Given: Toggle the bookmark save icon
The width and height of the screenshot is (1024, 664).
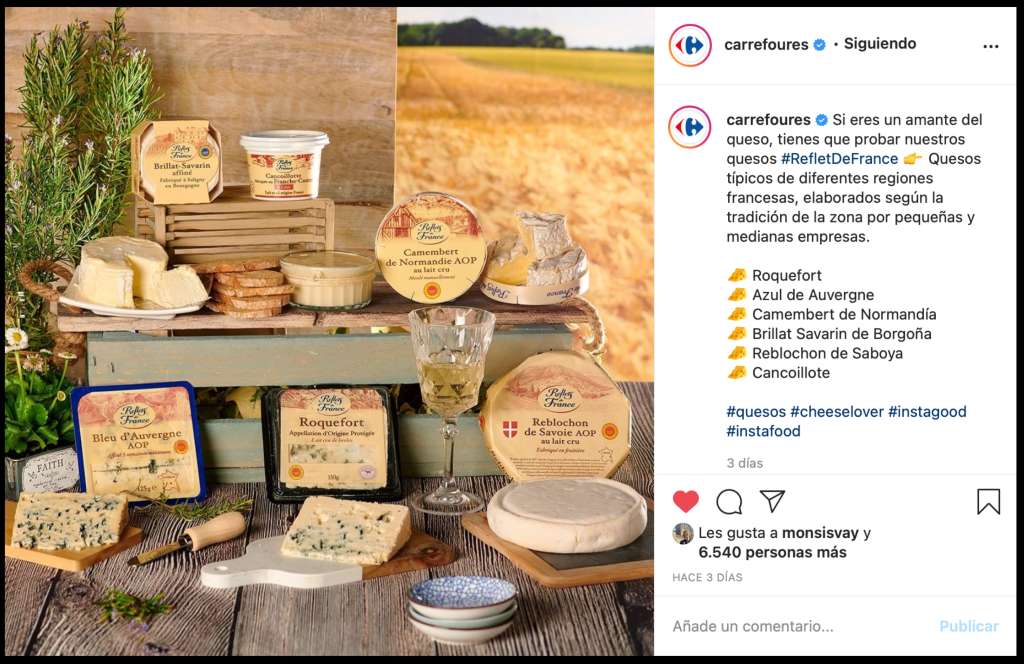Looking at the screenshot, I should 988,501.
